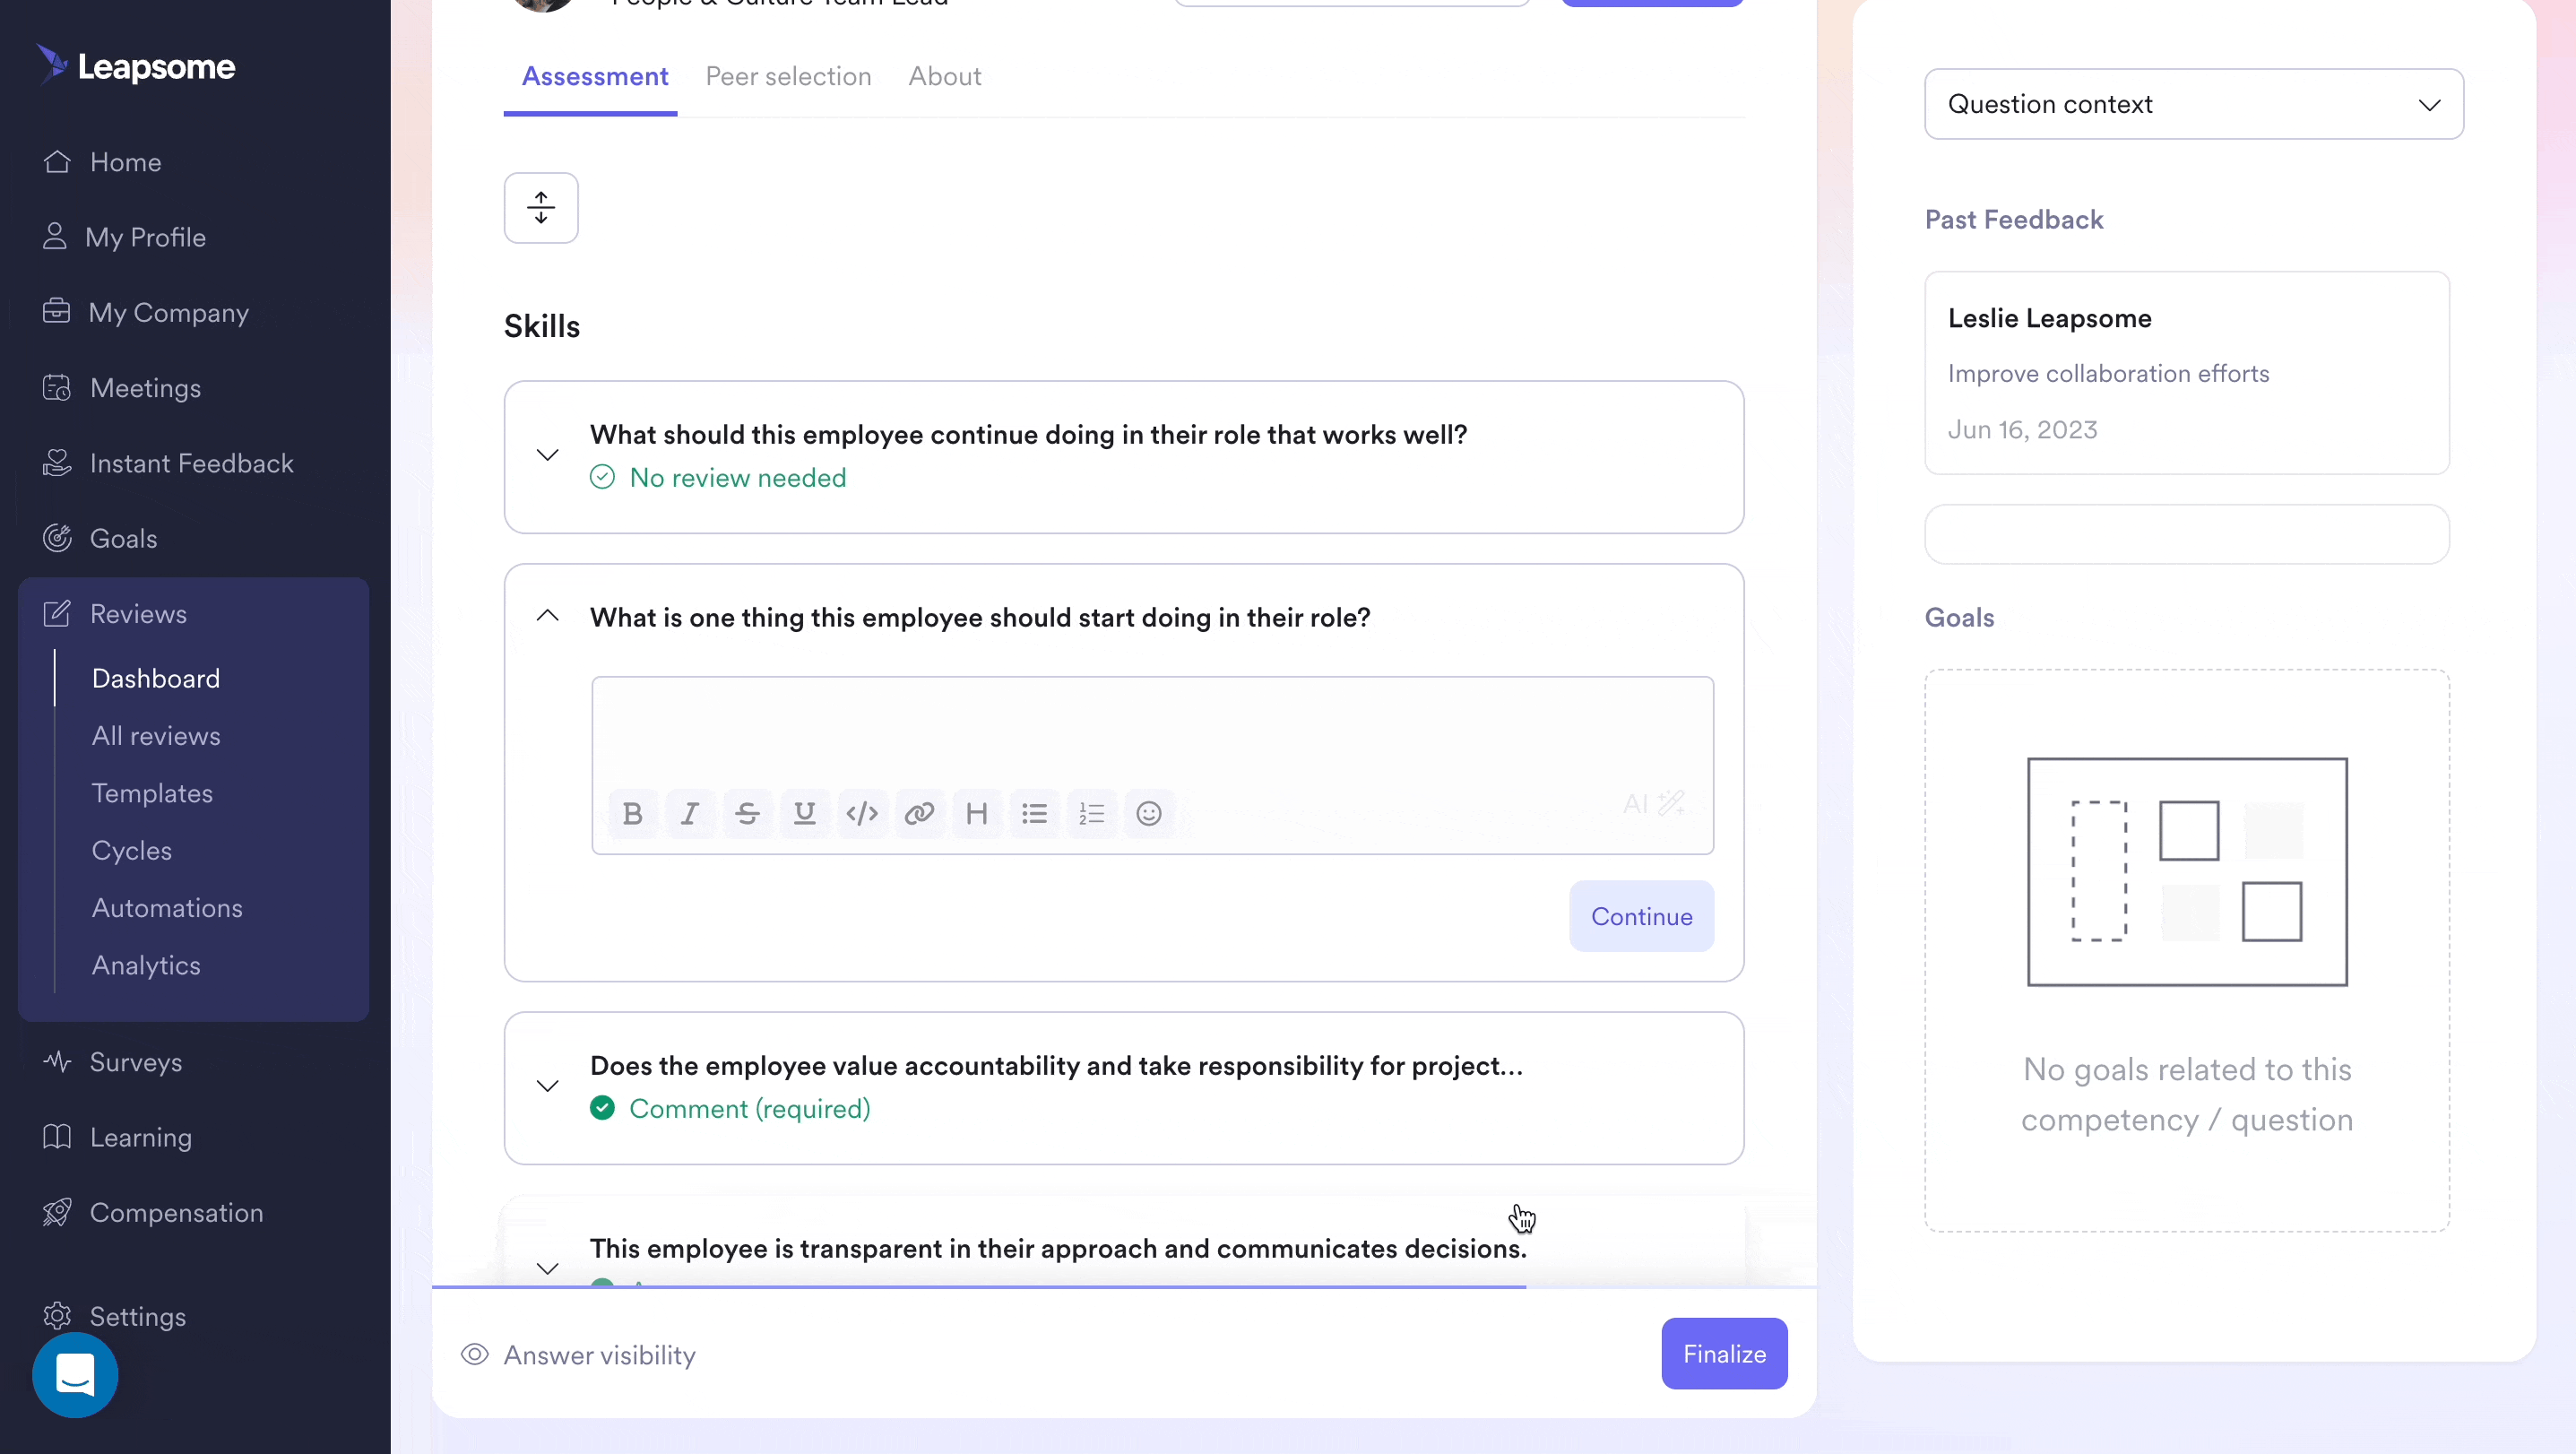Open Learning section
The width and height of the screenshot is (2576, 1454).
point(117,1137)
